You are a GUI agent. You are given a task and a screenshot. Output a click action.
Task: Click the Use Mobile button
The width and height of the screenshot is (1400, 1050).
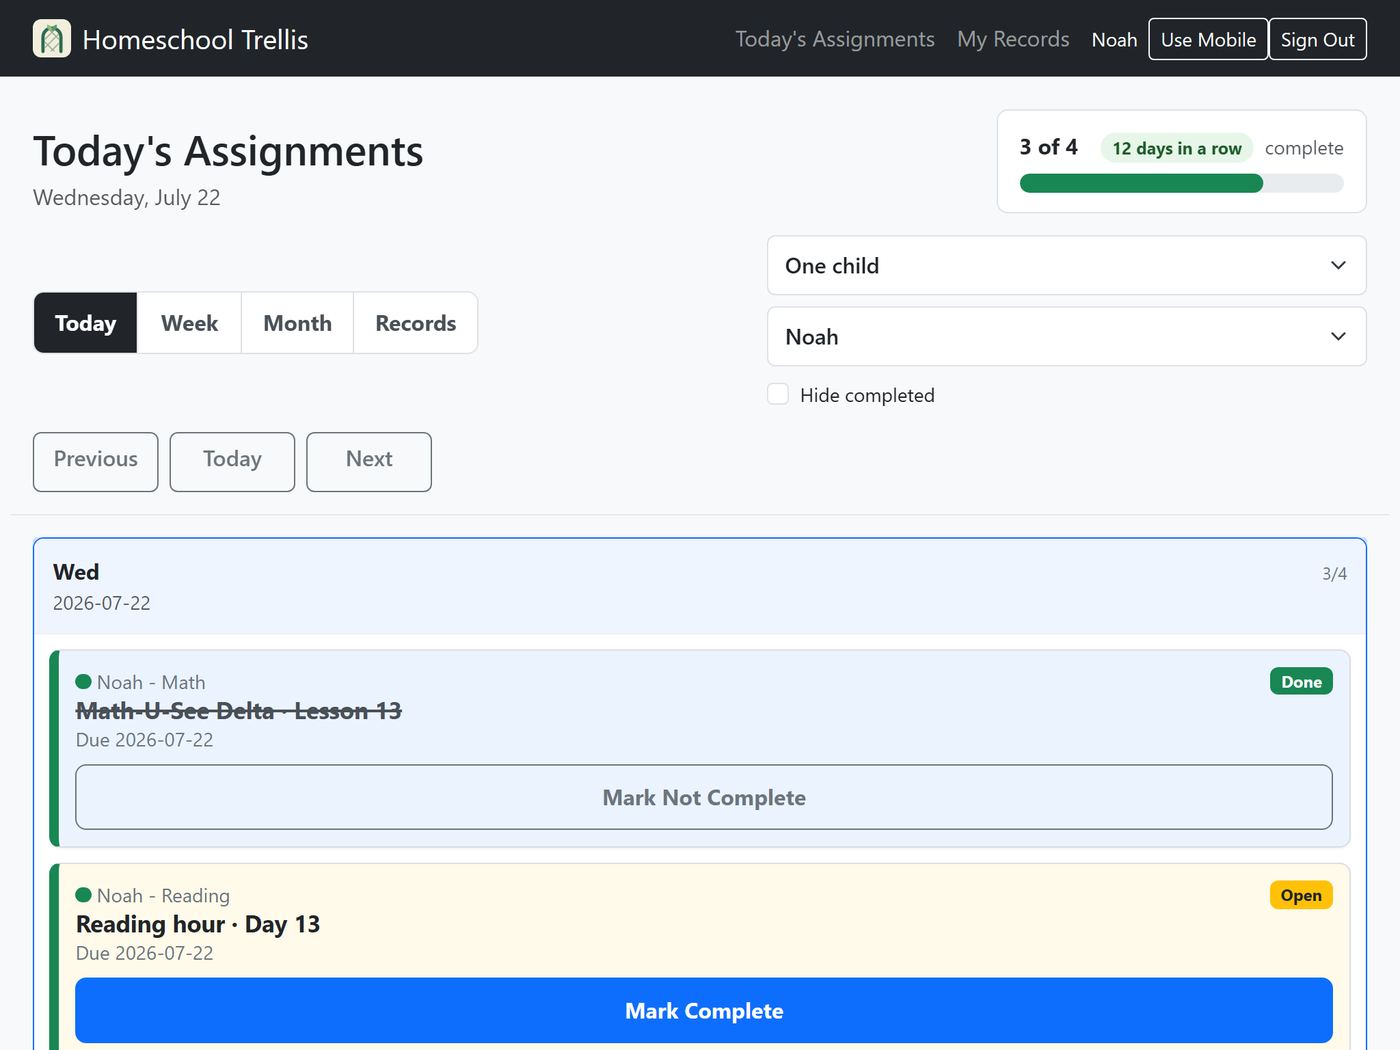tap(1208, 39)
